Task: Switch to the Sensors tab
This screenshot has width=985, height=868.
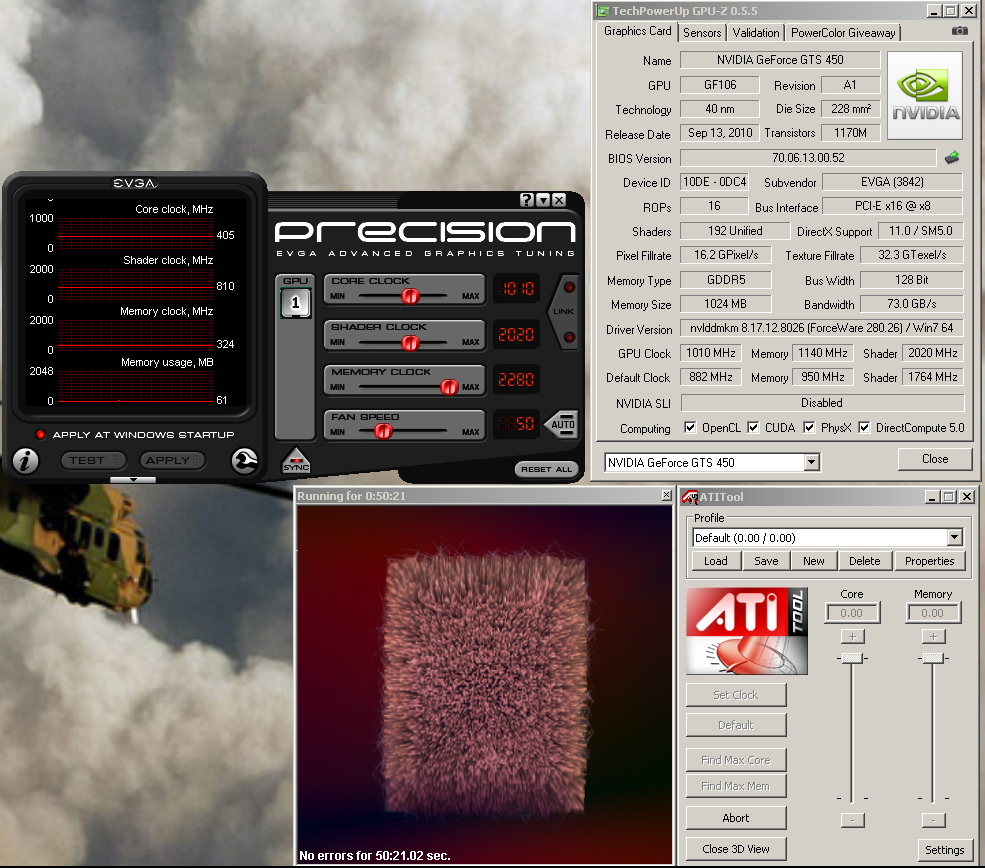Action: tap(702, 33)
